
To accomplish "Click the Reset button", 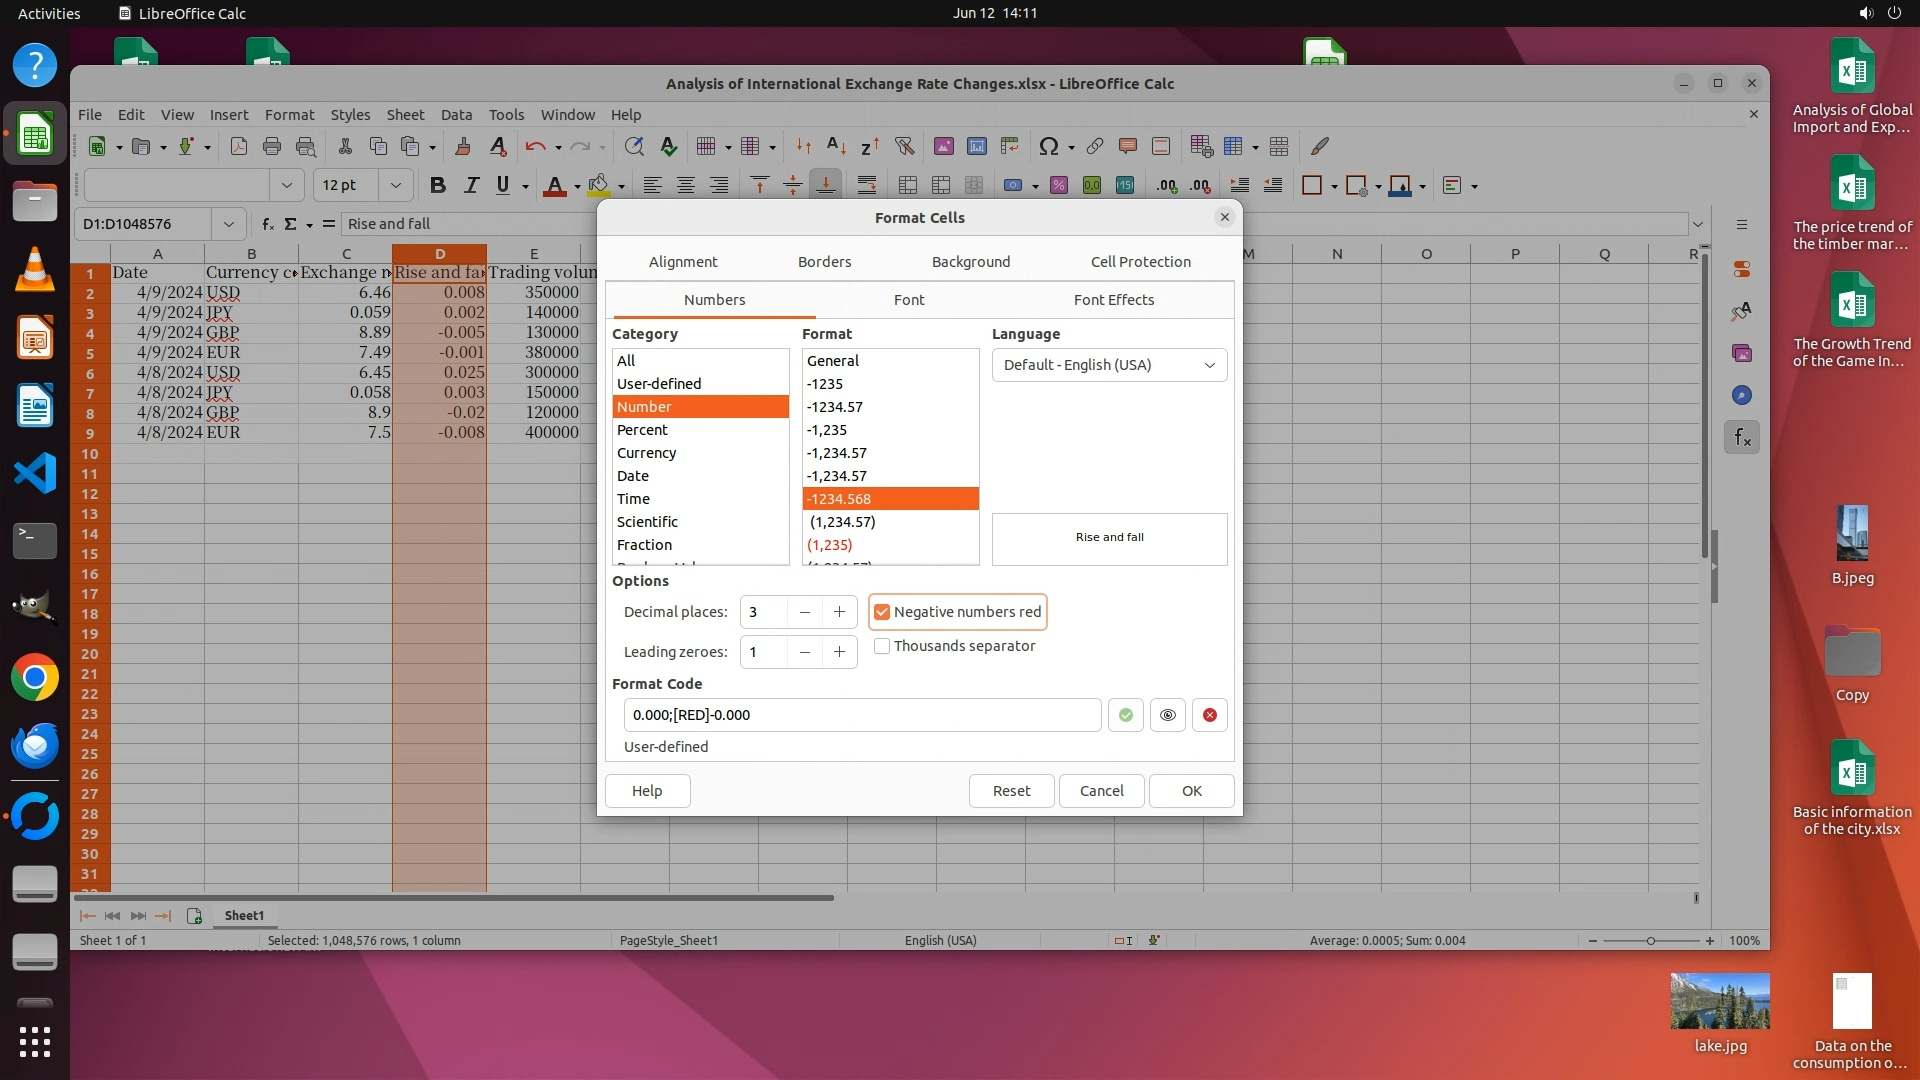I will coord(1011,791).
